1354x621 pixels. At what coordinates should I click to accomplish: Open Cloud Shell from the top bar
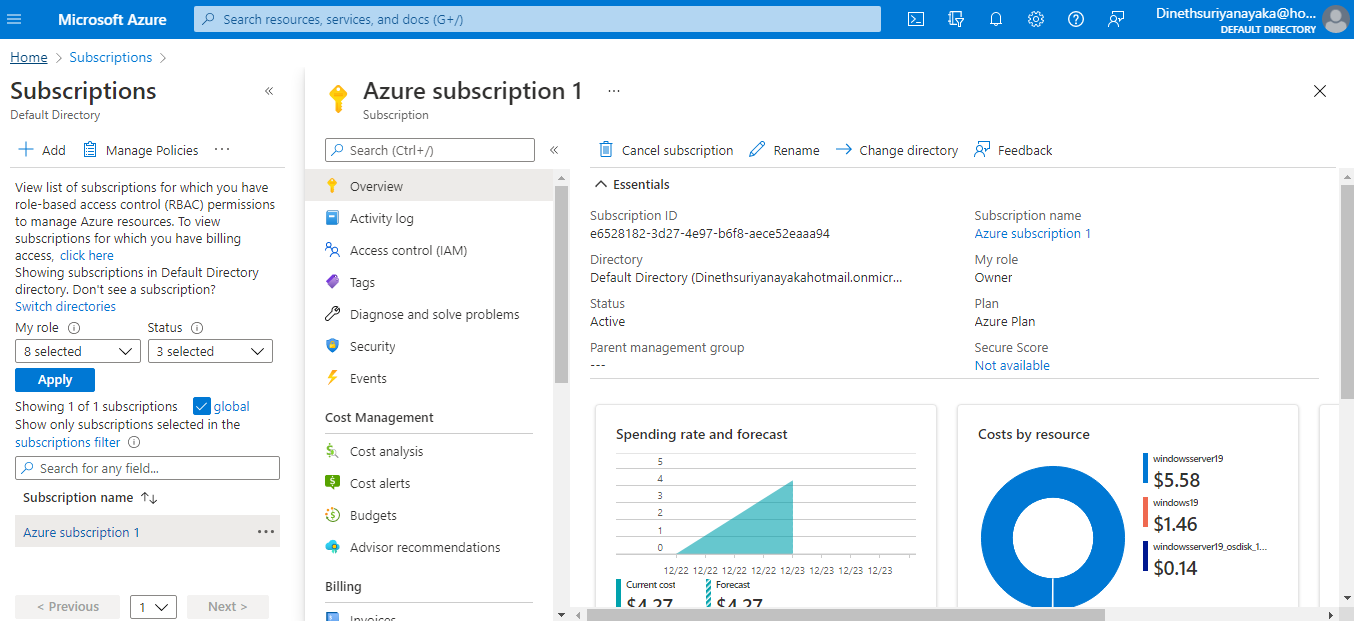[915, 19]
